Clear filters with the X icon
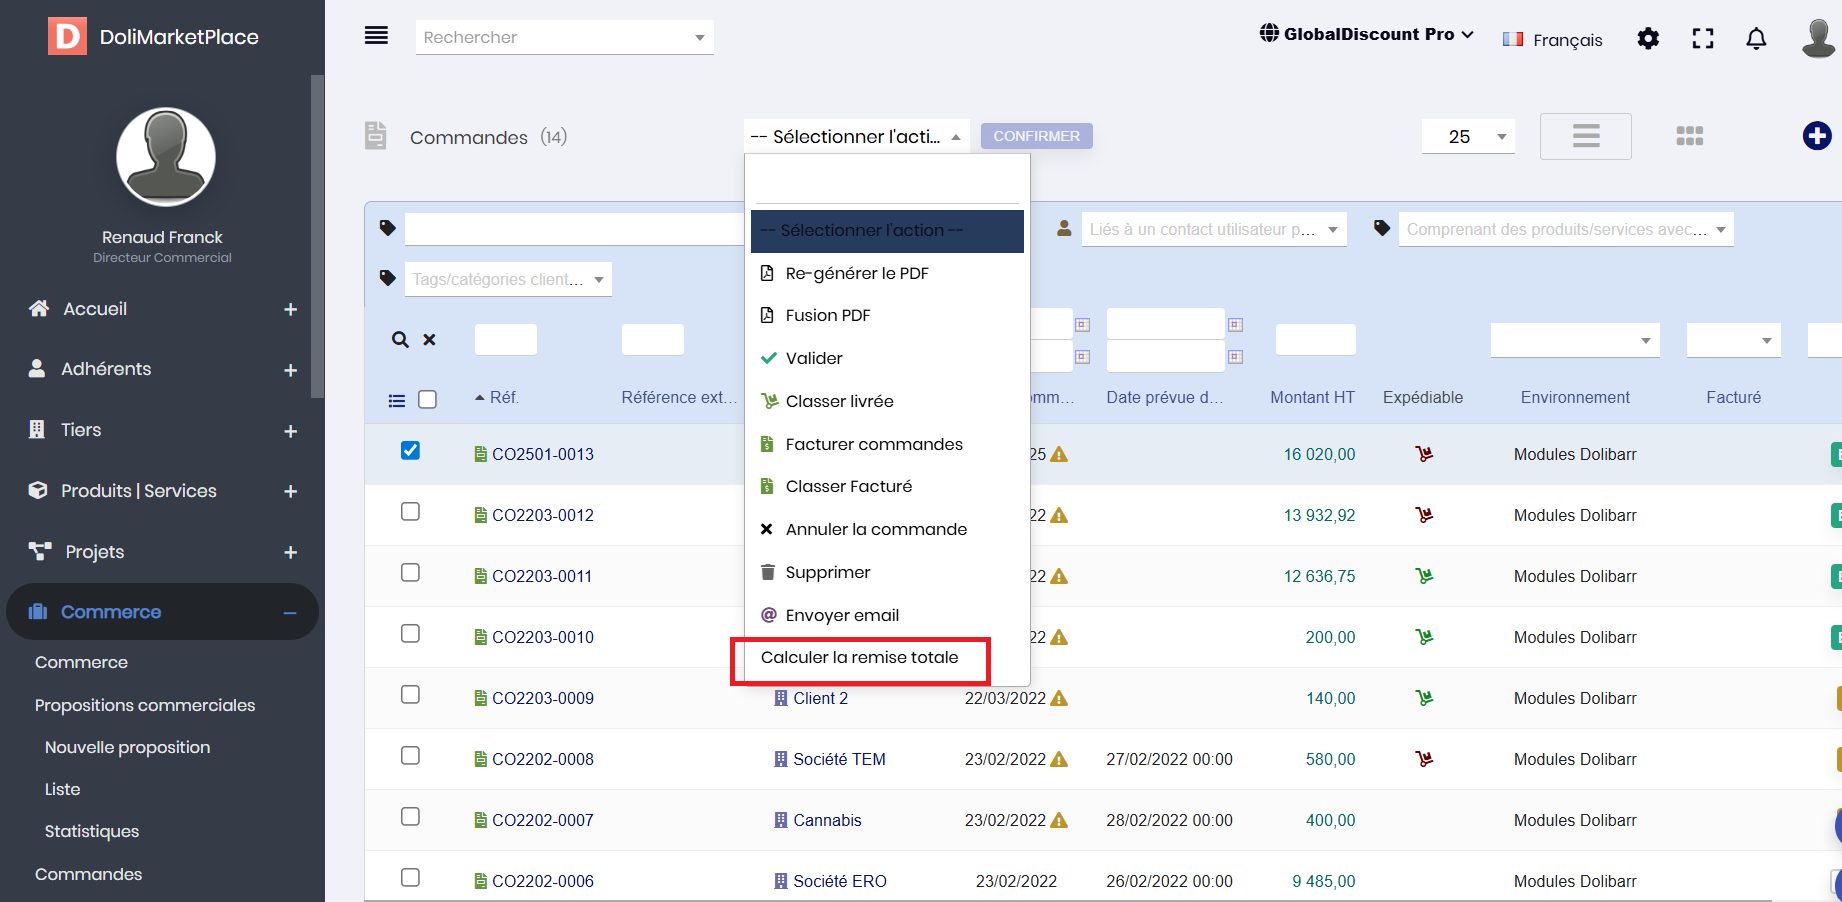The width and height of the screenshot is (1842, 902). click(x=429, y=340)
